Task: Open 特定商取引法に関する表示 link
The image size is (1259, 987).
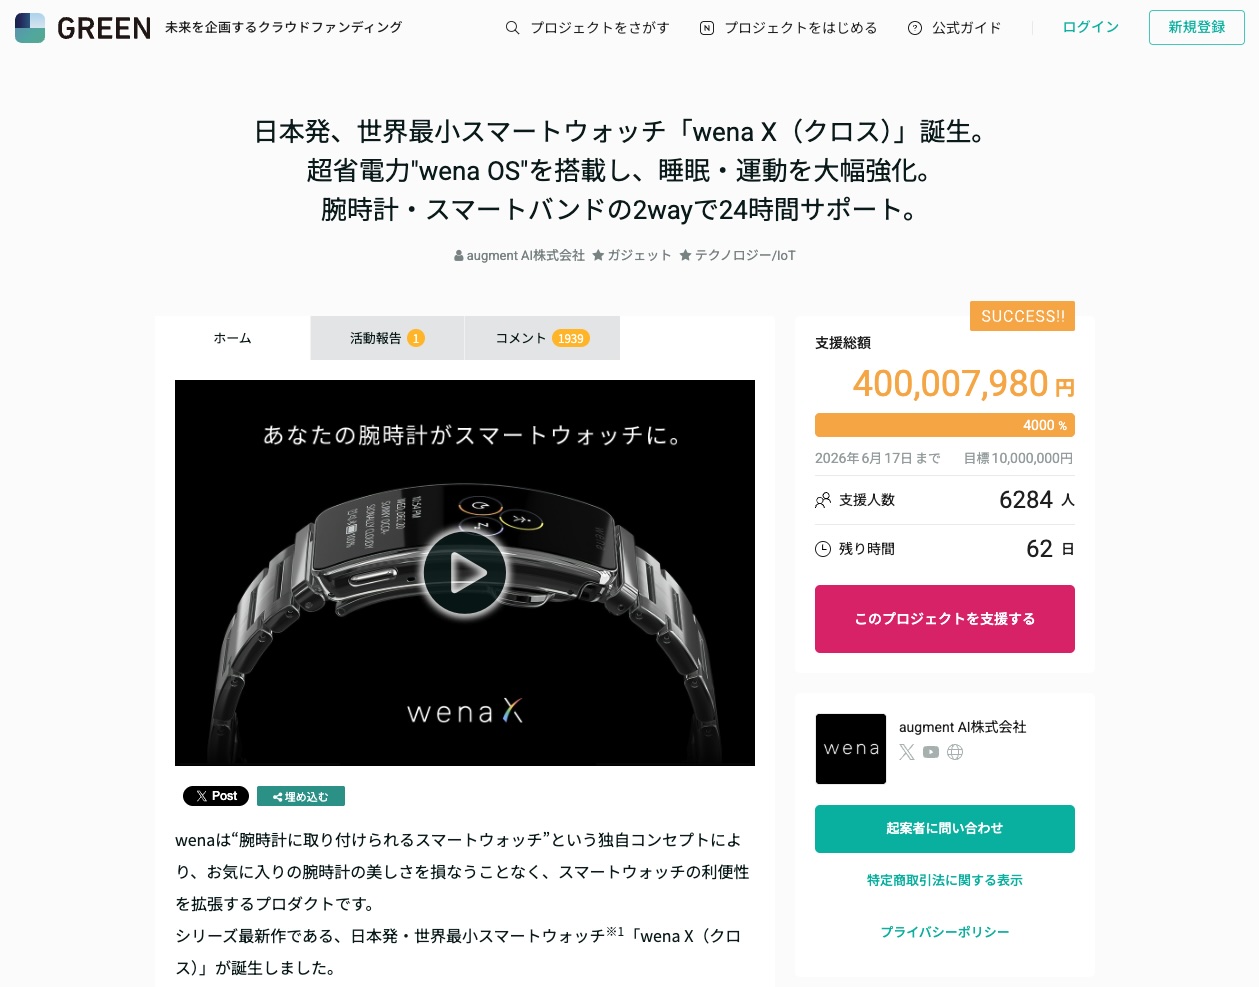Action: (945, 880)
